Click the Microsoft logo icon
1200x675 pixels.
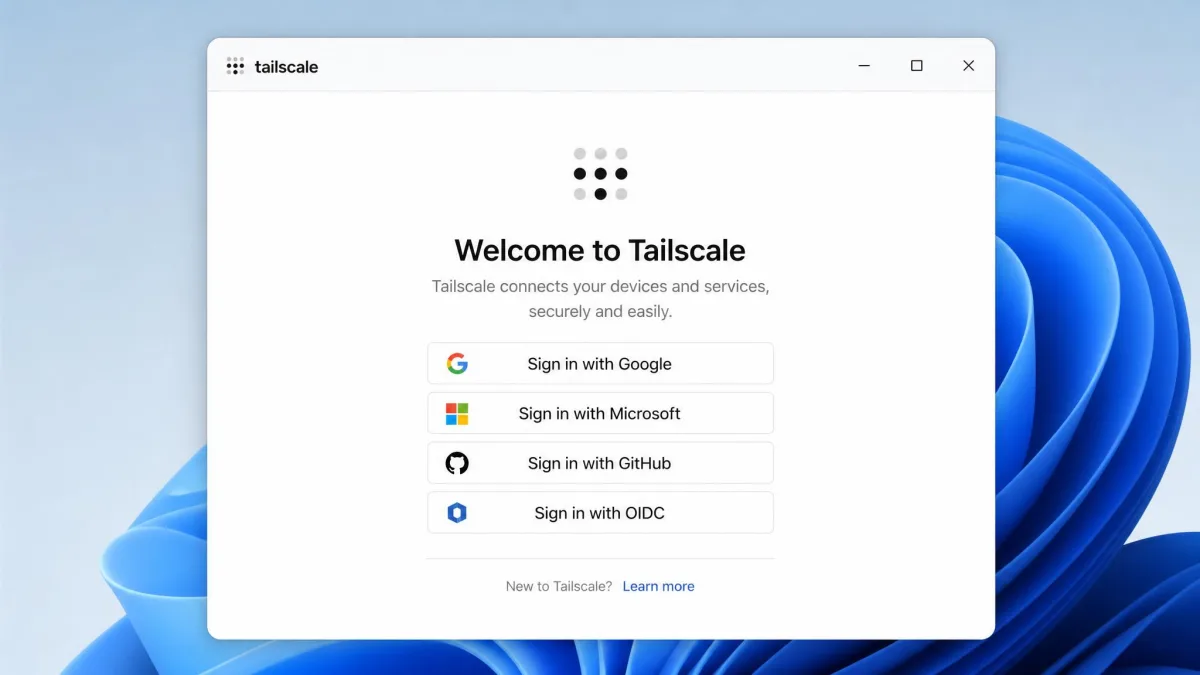click(457, 414)
